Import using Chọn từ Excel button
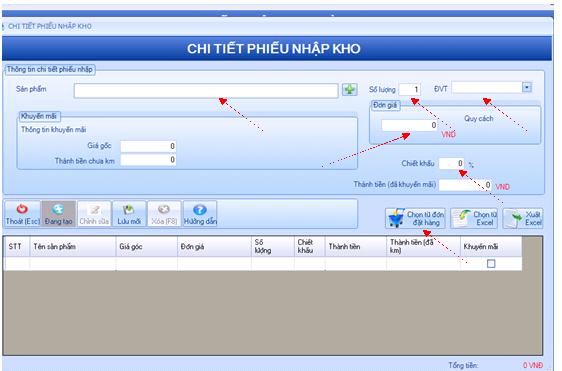The width and height of the screenshot is (562, 371). click(x=474, y=218)
